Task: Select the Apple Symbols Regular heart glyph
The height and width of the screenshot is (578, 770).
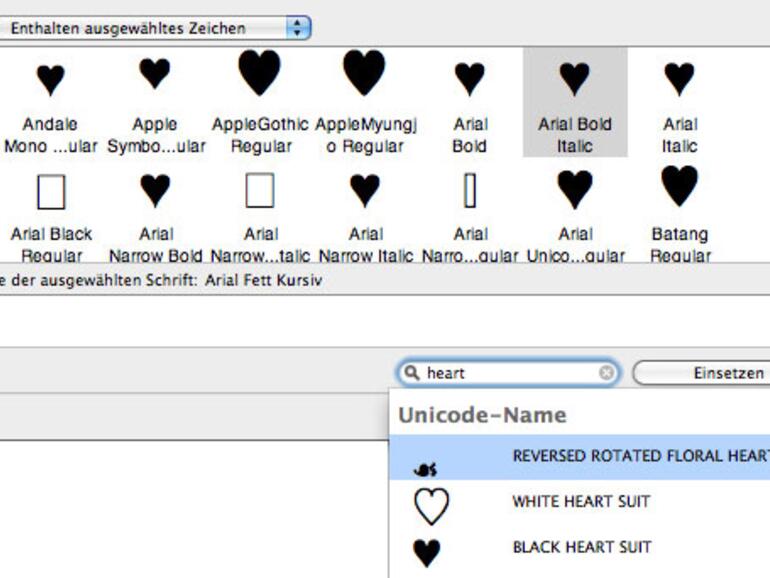Action: (x=155, y=73)
